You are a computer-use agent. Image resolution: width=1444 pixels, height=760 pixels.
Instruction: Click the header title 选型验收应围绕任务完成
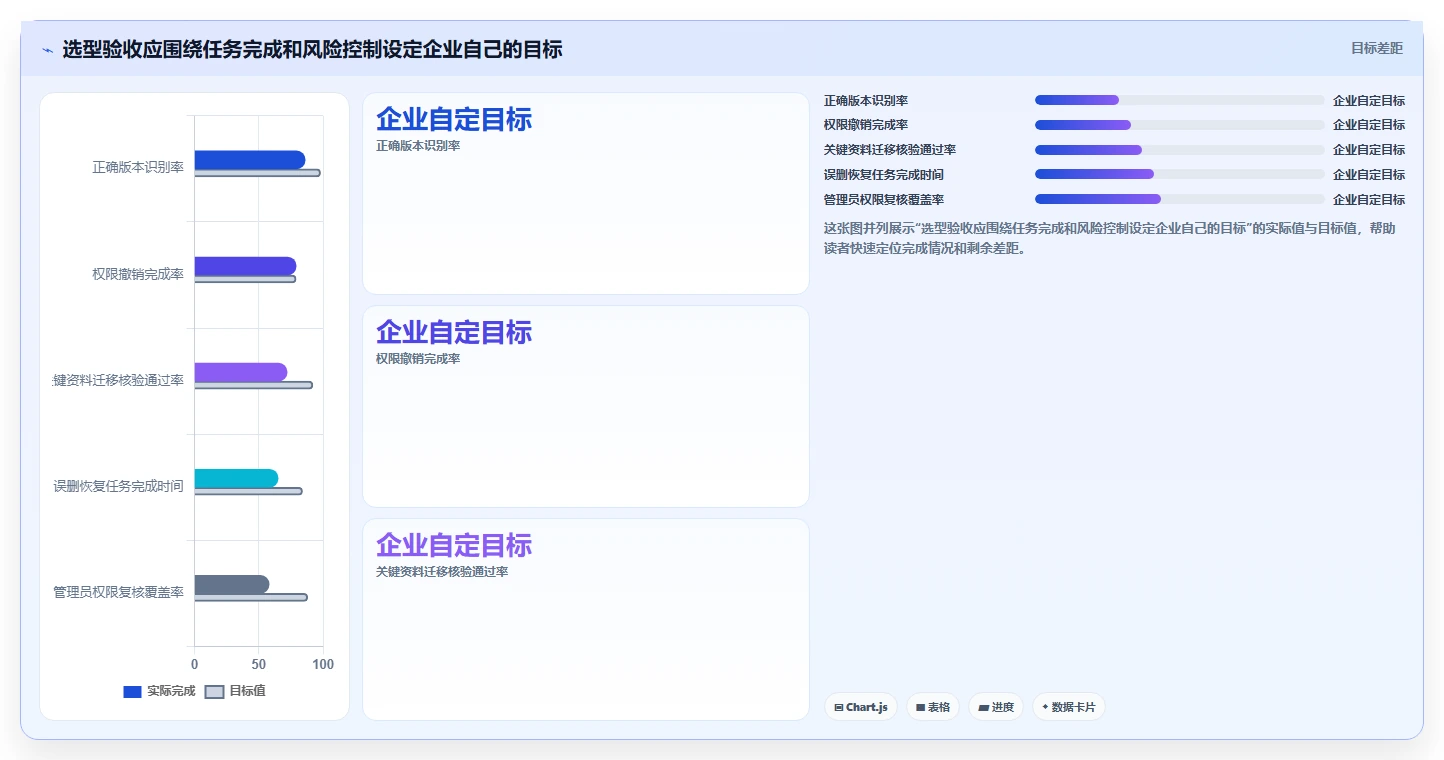pos(312,49)
